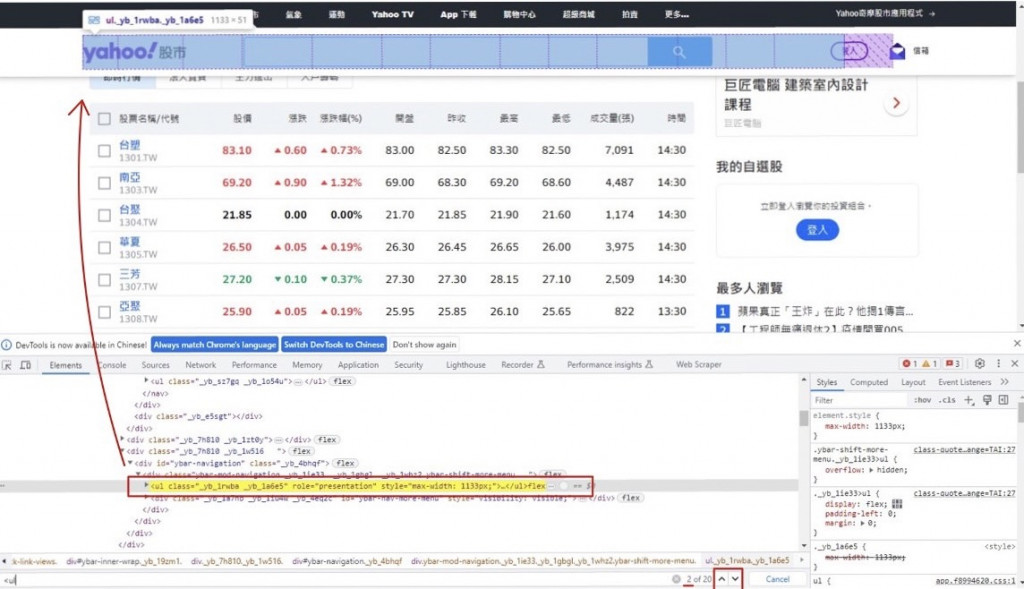Image resolution: width=1024 pixels, height=589 pixels.
Task: Click the search magnifier button on Yahoo bar
Action: coord(679,52)
